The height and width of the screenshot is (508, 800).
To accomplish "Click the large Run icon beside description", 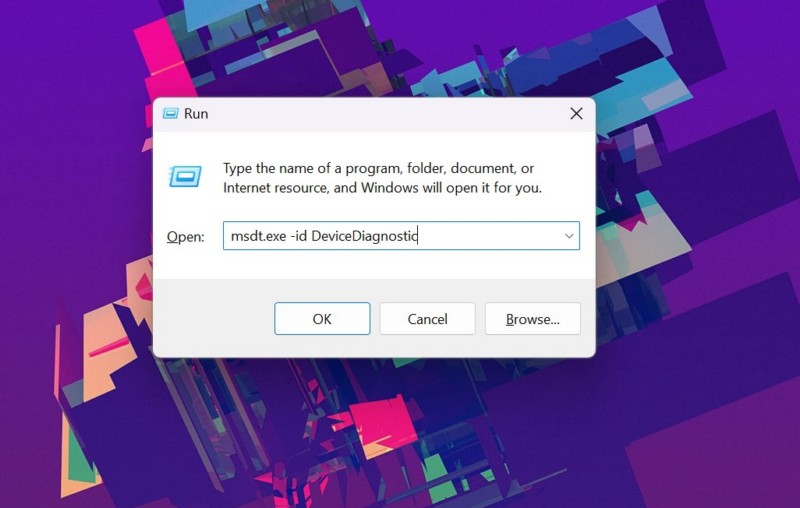I will coord(185,176).
